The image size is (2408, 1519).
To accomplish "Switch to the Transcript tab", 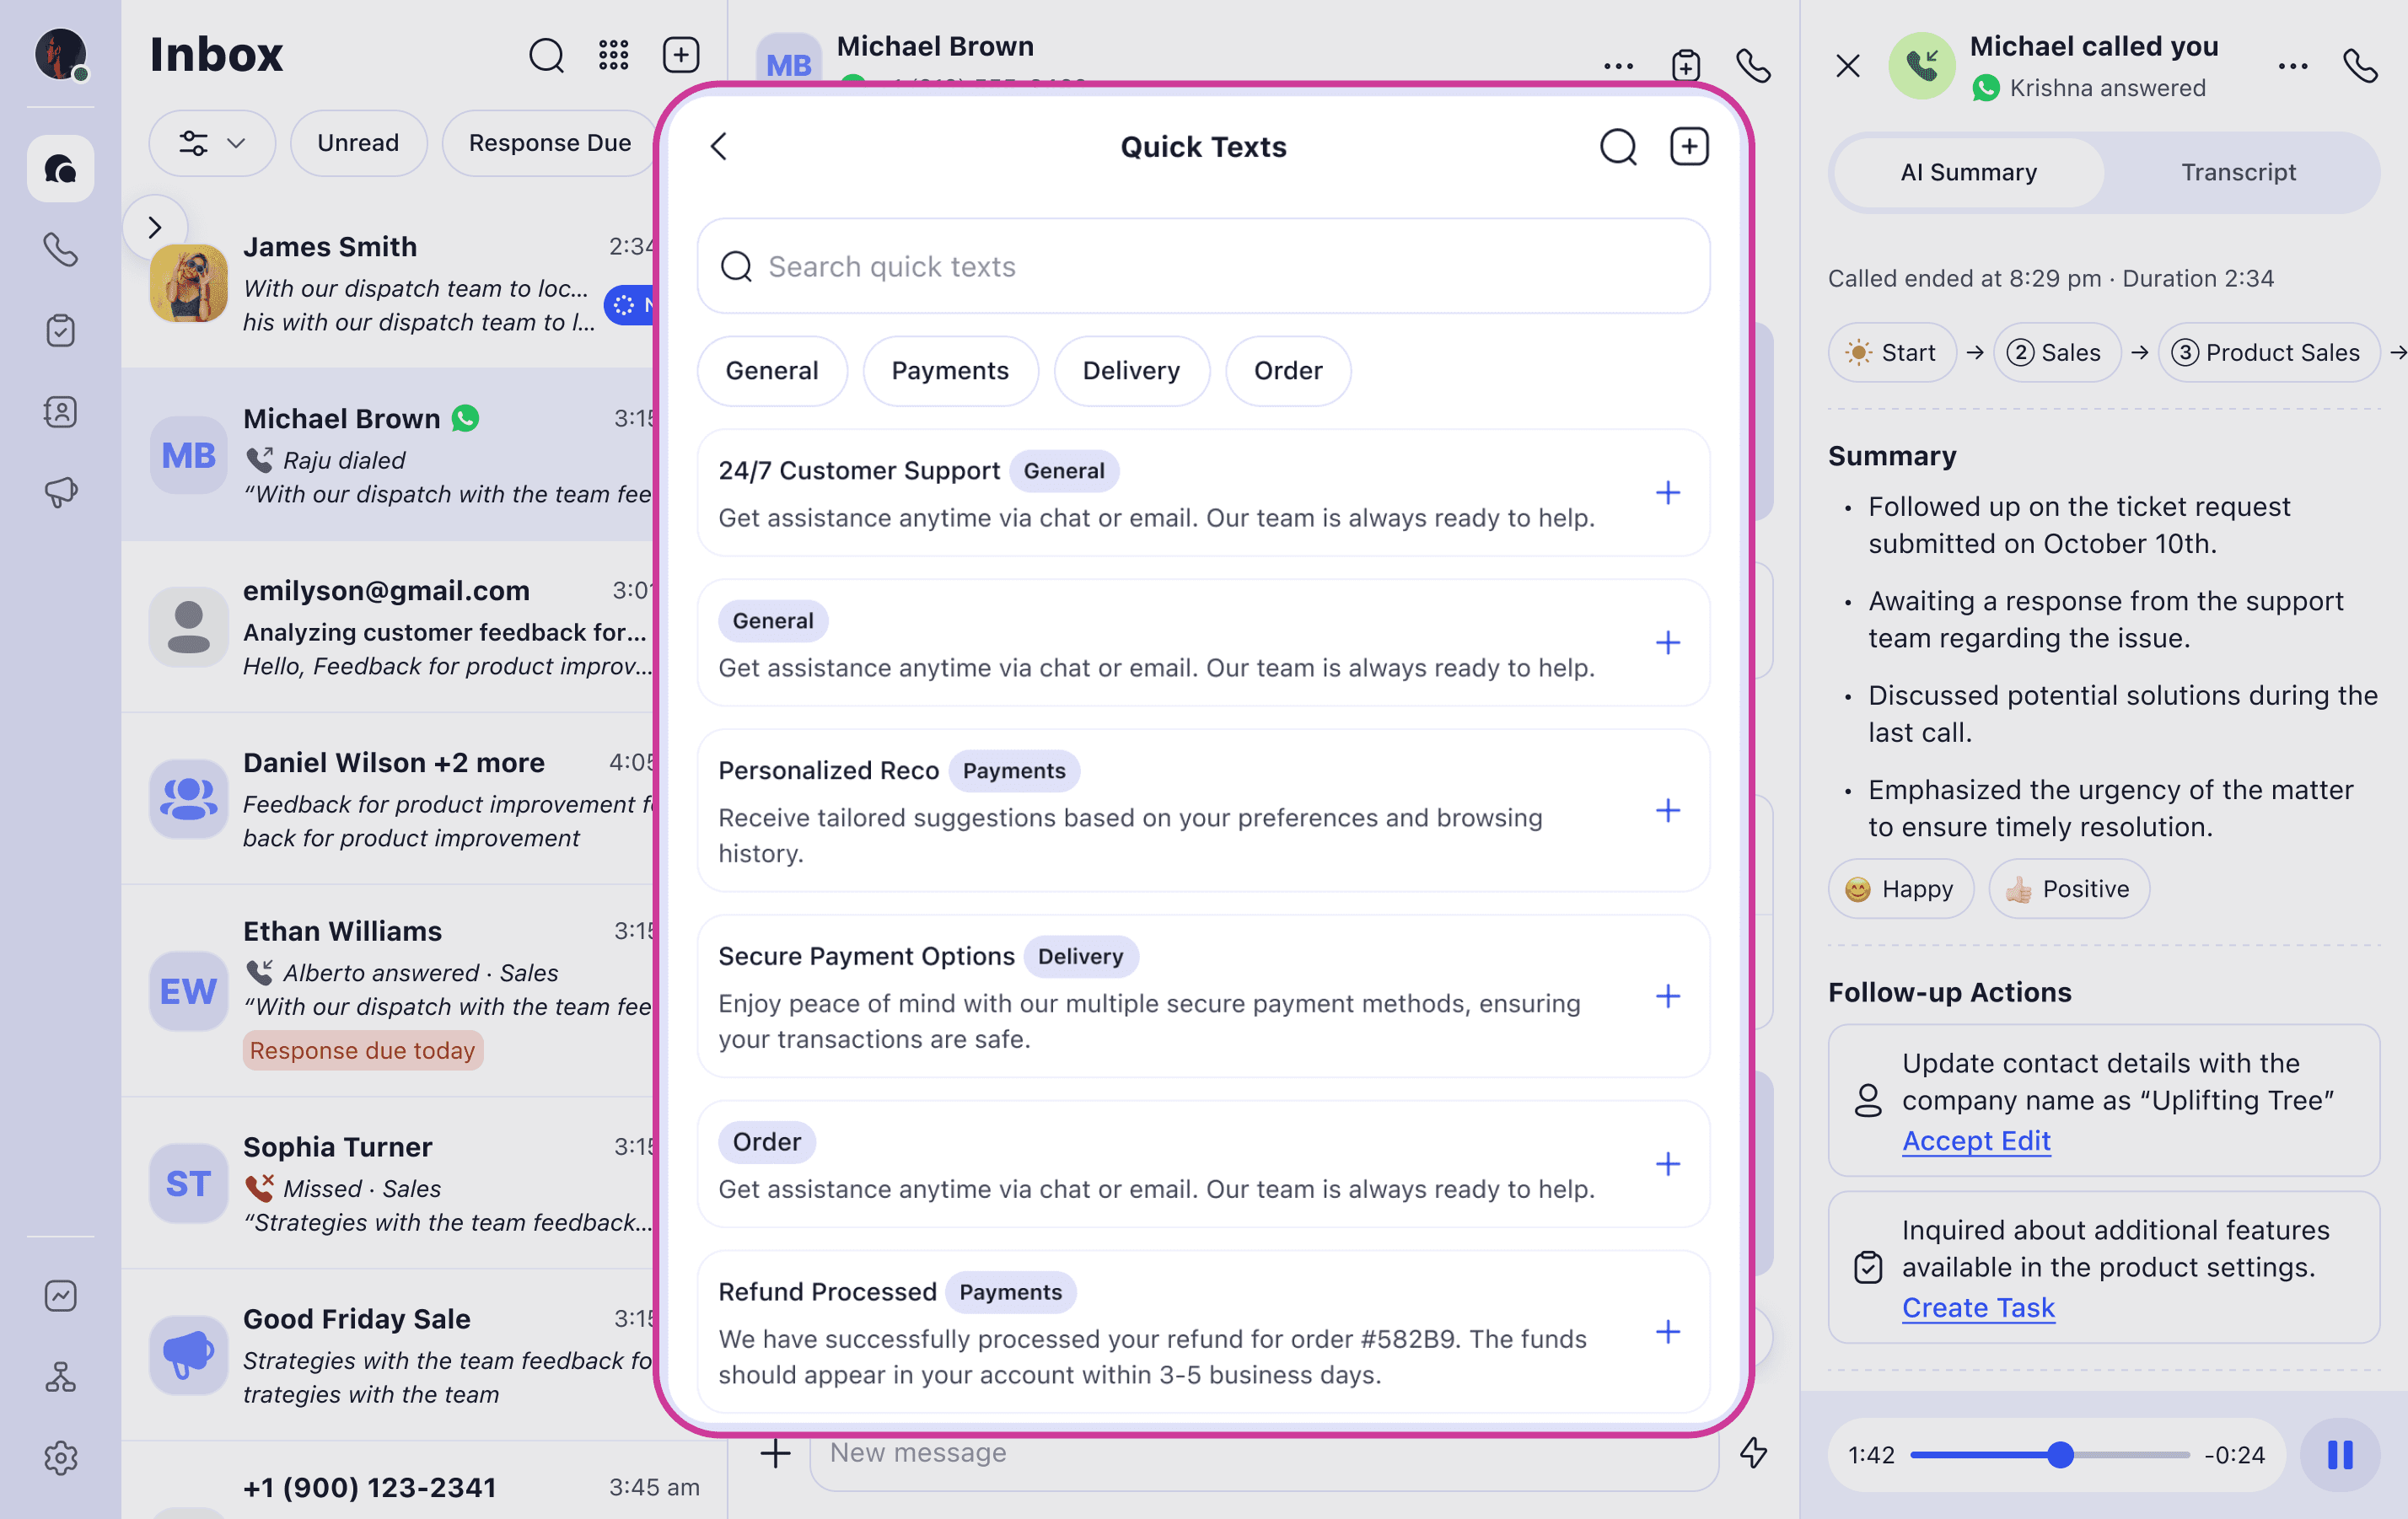I will click(2238, 172).
